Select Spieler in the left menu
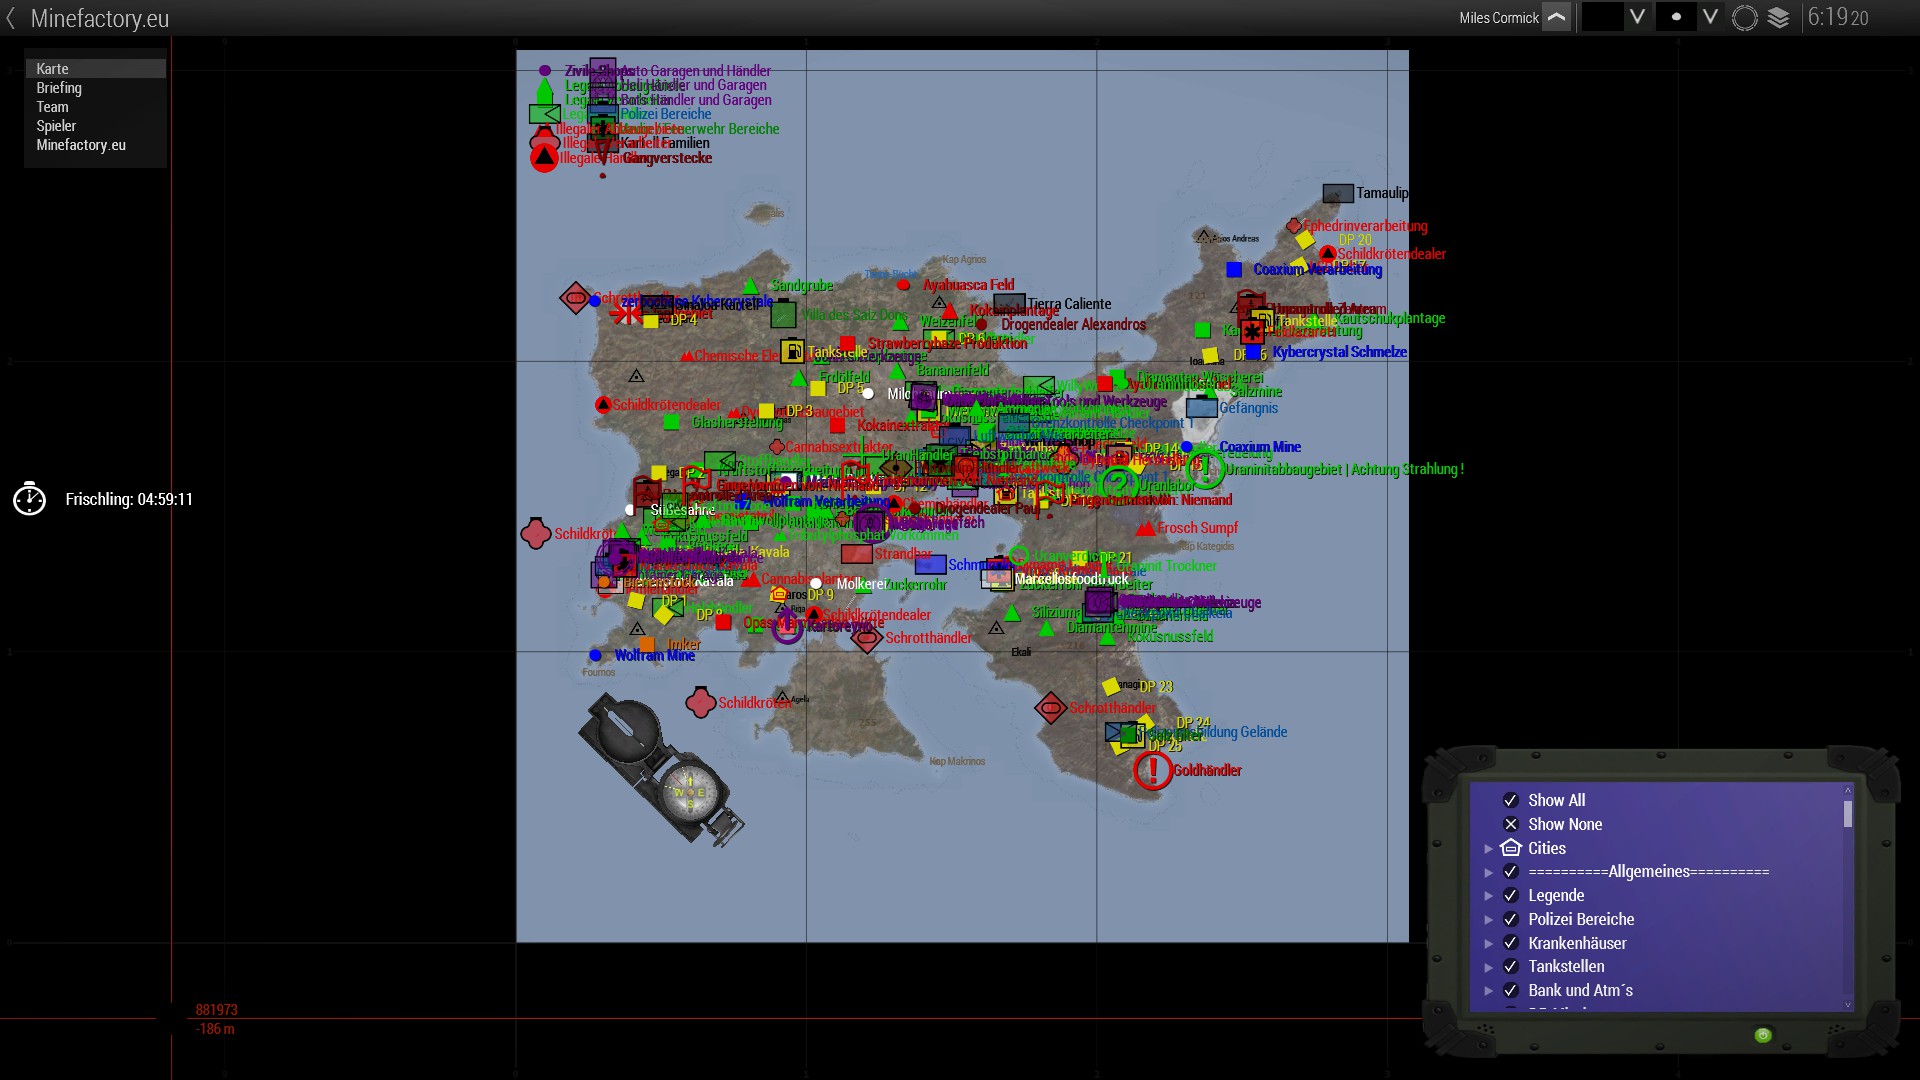1920x1080 pixels. point(56,126)
